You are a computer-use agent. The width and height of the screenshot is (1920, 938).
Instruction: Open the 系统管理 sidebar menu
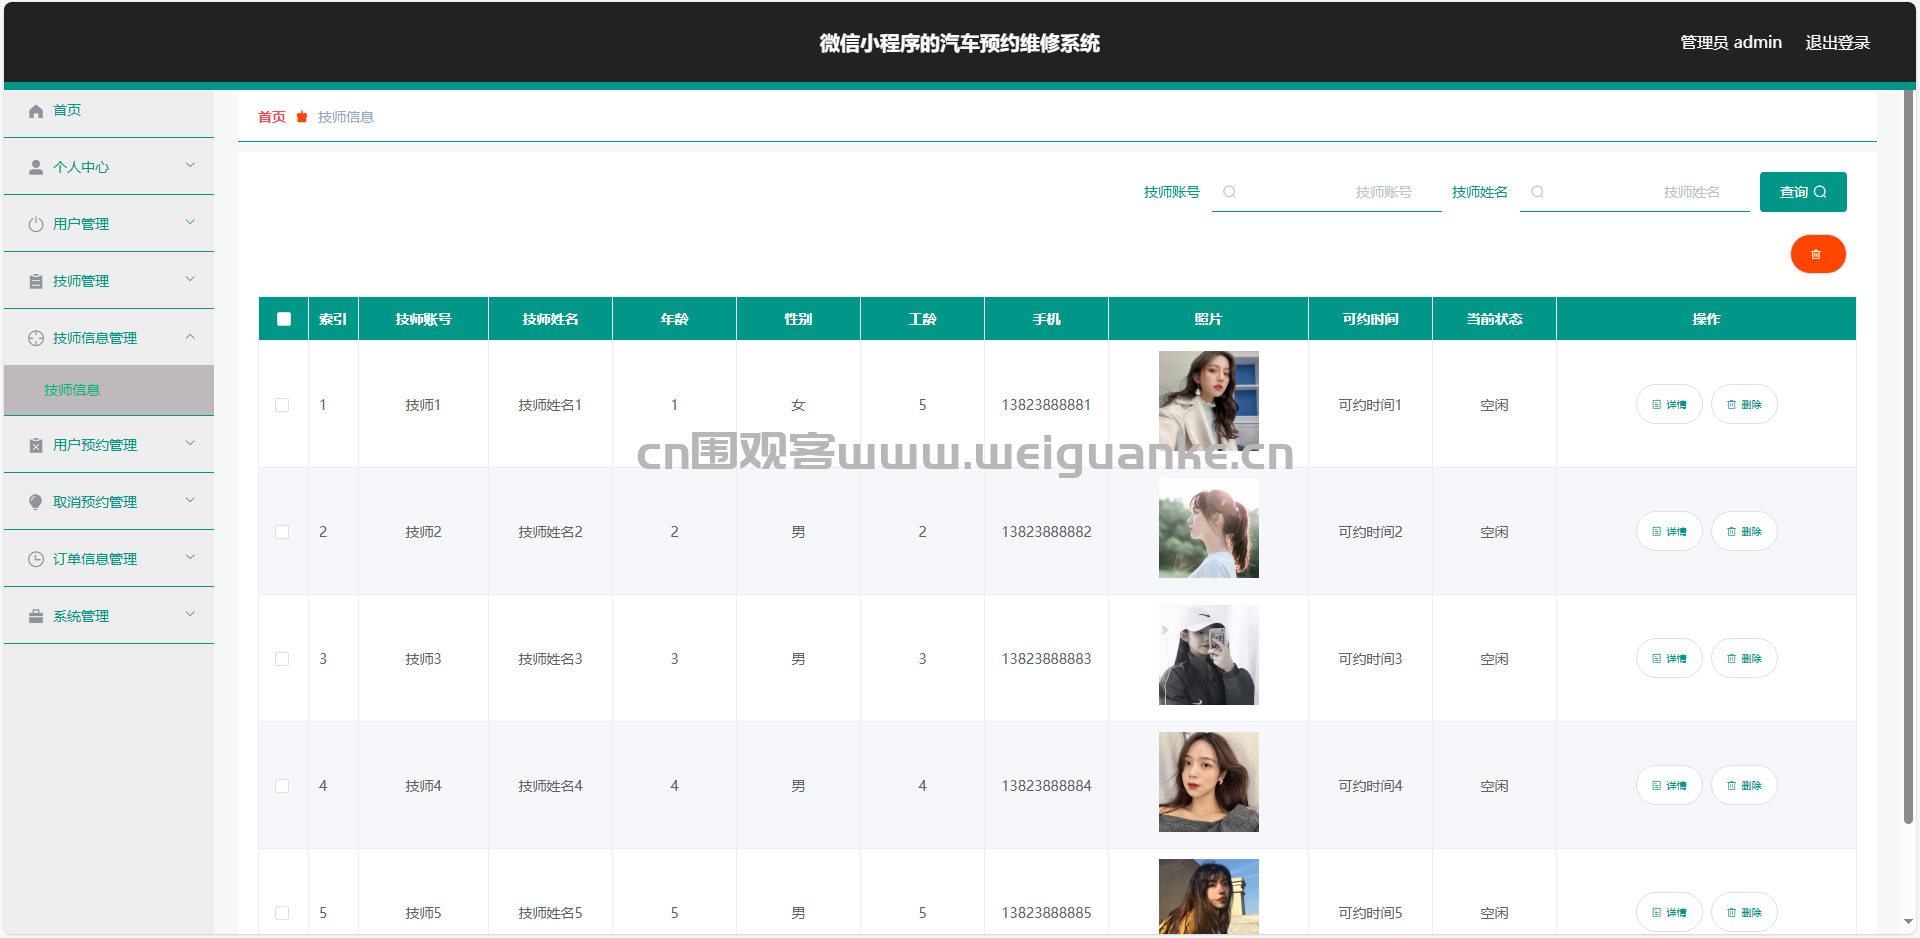click(x=109, y=616)
